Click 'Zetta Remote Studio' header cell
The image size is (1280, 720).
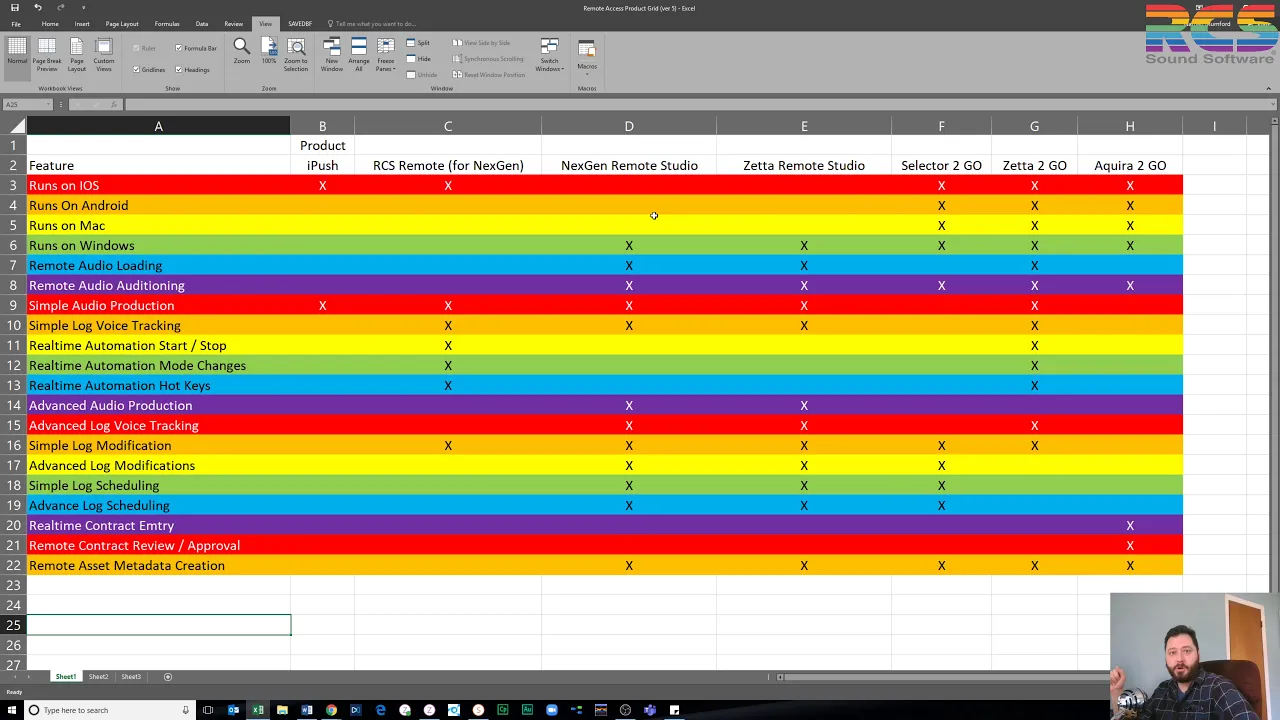(x=804, y=166)
